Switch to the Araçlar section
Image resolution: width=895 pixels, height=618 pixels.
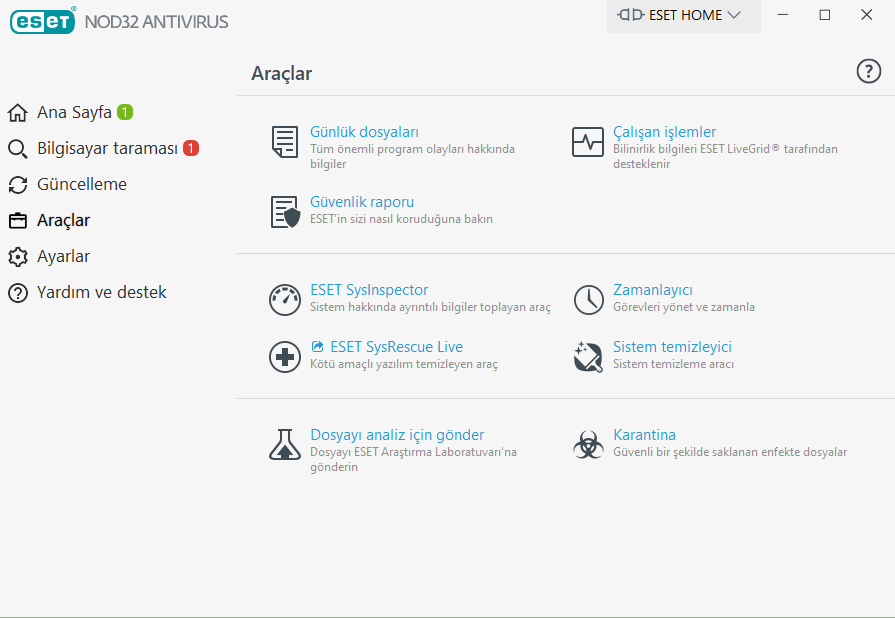[63, 220]
